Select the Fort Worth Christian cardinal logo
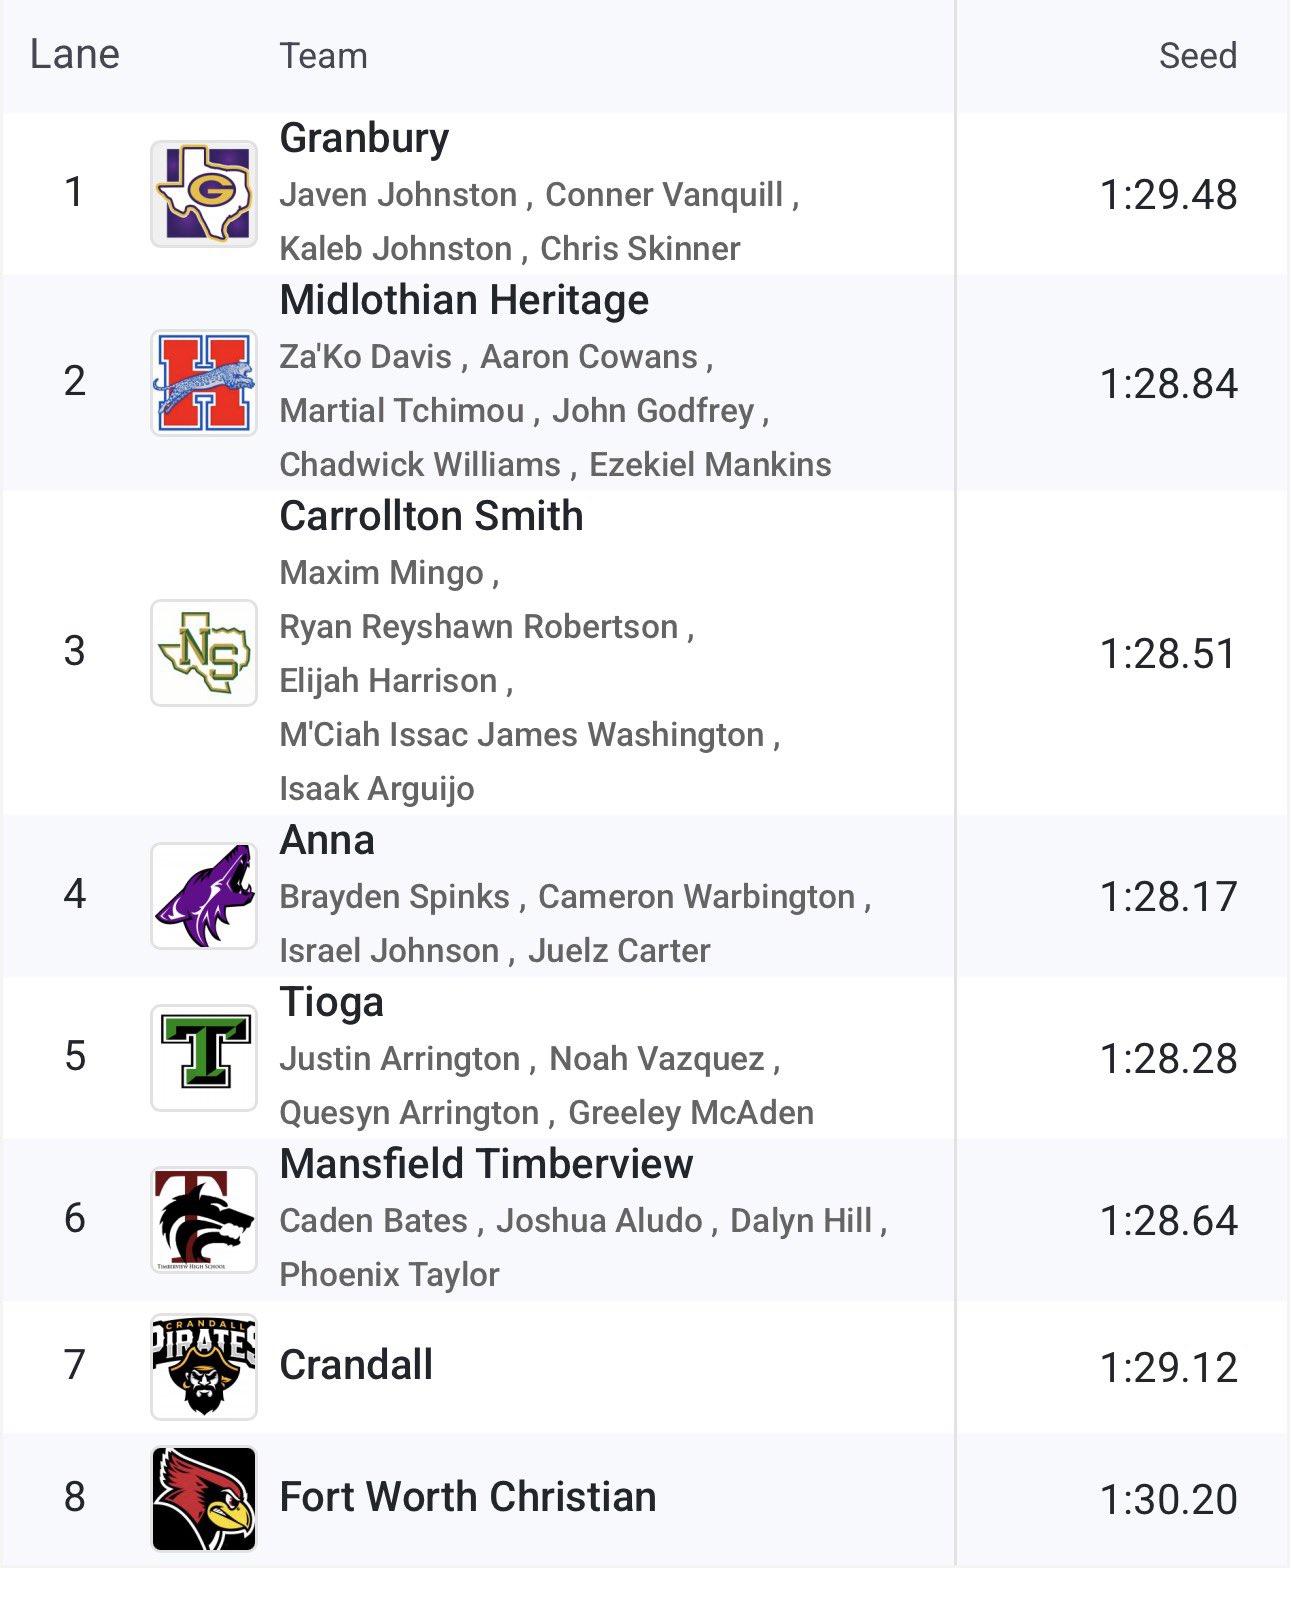 [x=204, y=1499]
